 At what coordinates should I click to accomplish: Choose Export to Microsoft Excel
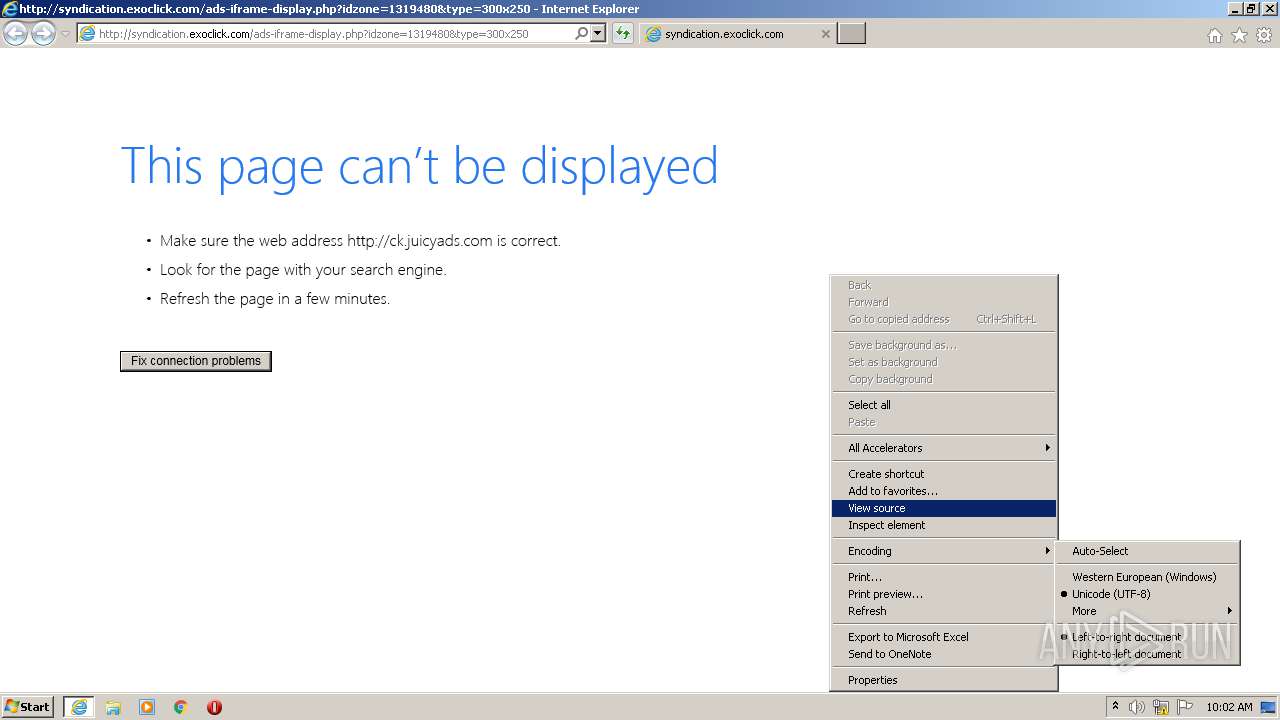tap(944, 637)
